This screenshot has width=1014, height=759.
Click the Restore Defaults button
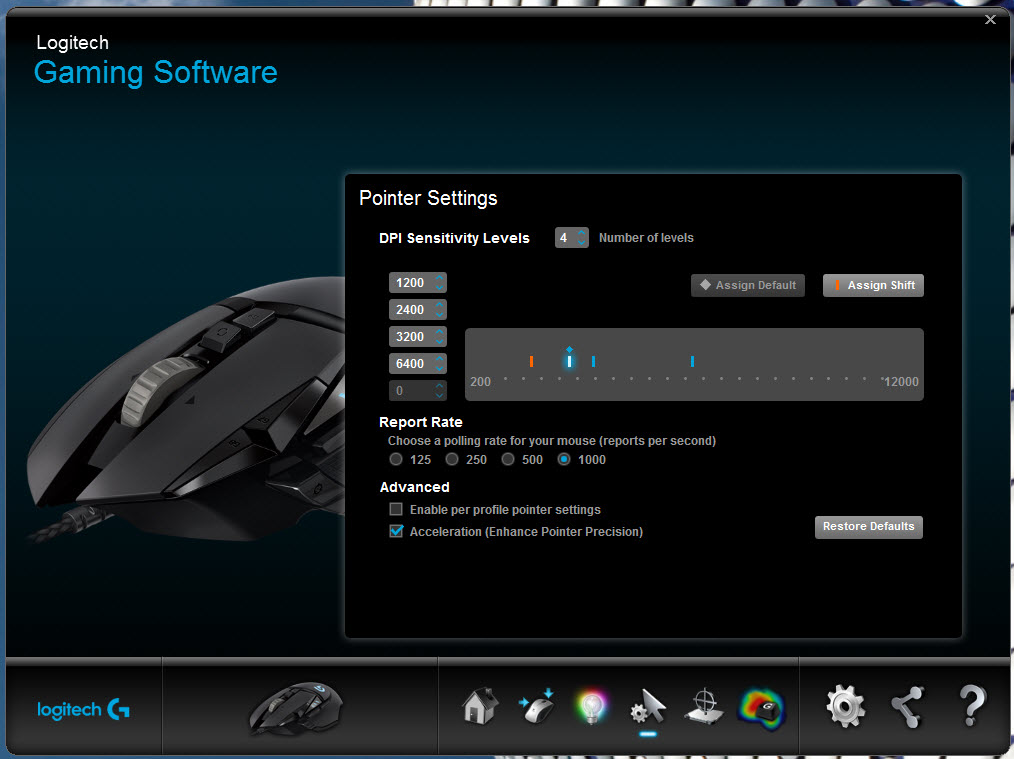(868, 527)
